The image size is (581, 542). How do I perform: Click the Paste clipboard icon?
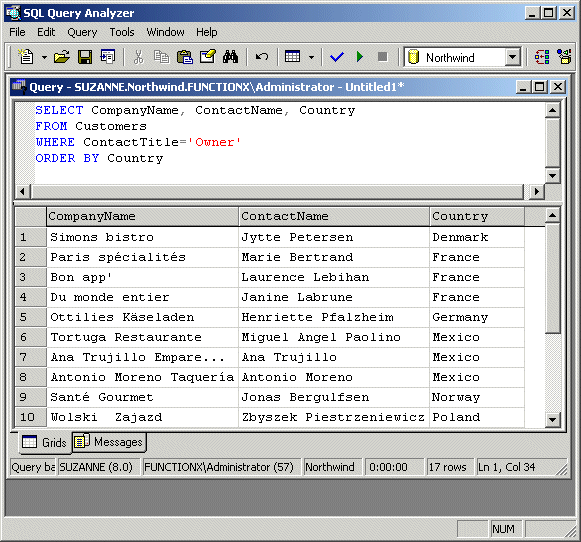(x=185, y=57)
